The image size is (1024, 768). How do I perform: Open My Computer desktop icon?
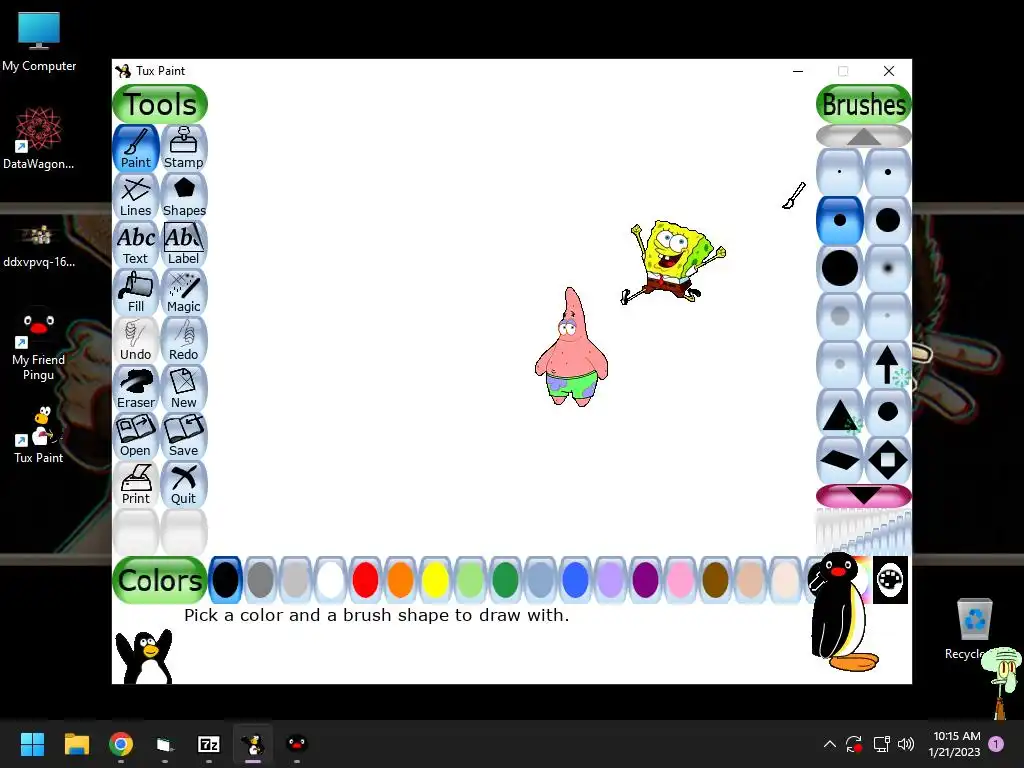(x=39, y=41)
